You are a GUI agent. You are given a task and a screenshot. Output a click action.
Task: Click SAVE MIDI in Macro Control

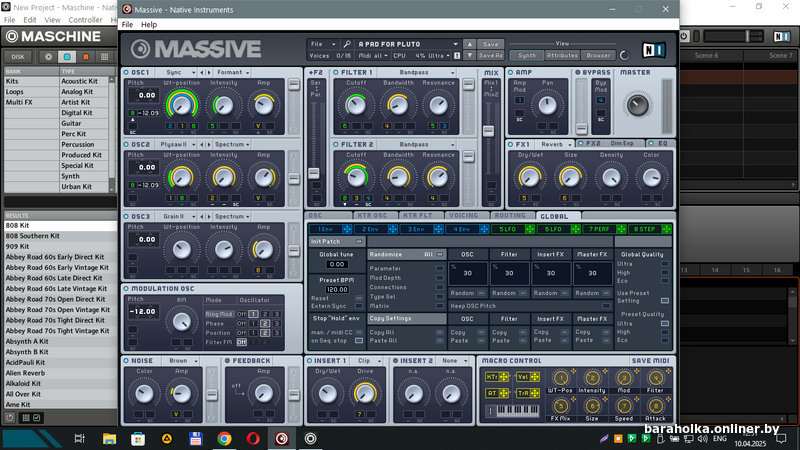tap(650, 361)
